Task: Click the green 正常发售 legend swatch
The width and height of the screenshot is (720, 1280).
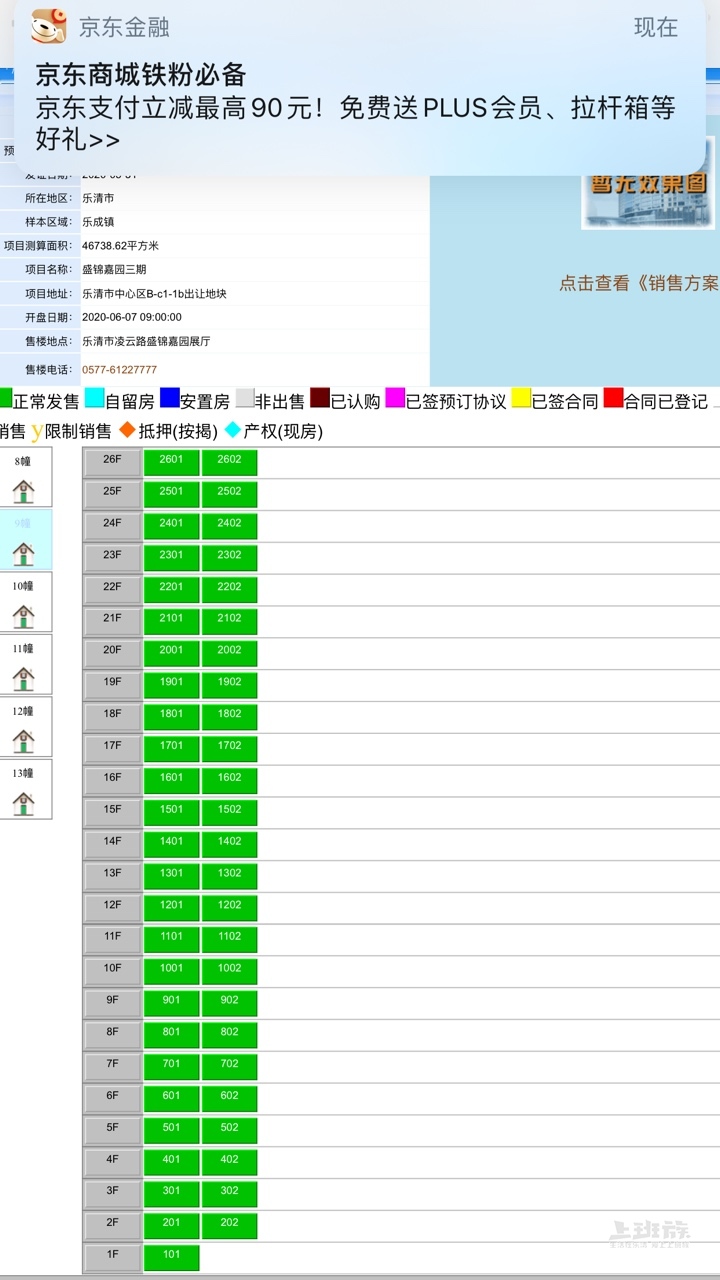Action: click(5, 399)
